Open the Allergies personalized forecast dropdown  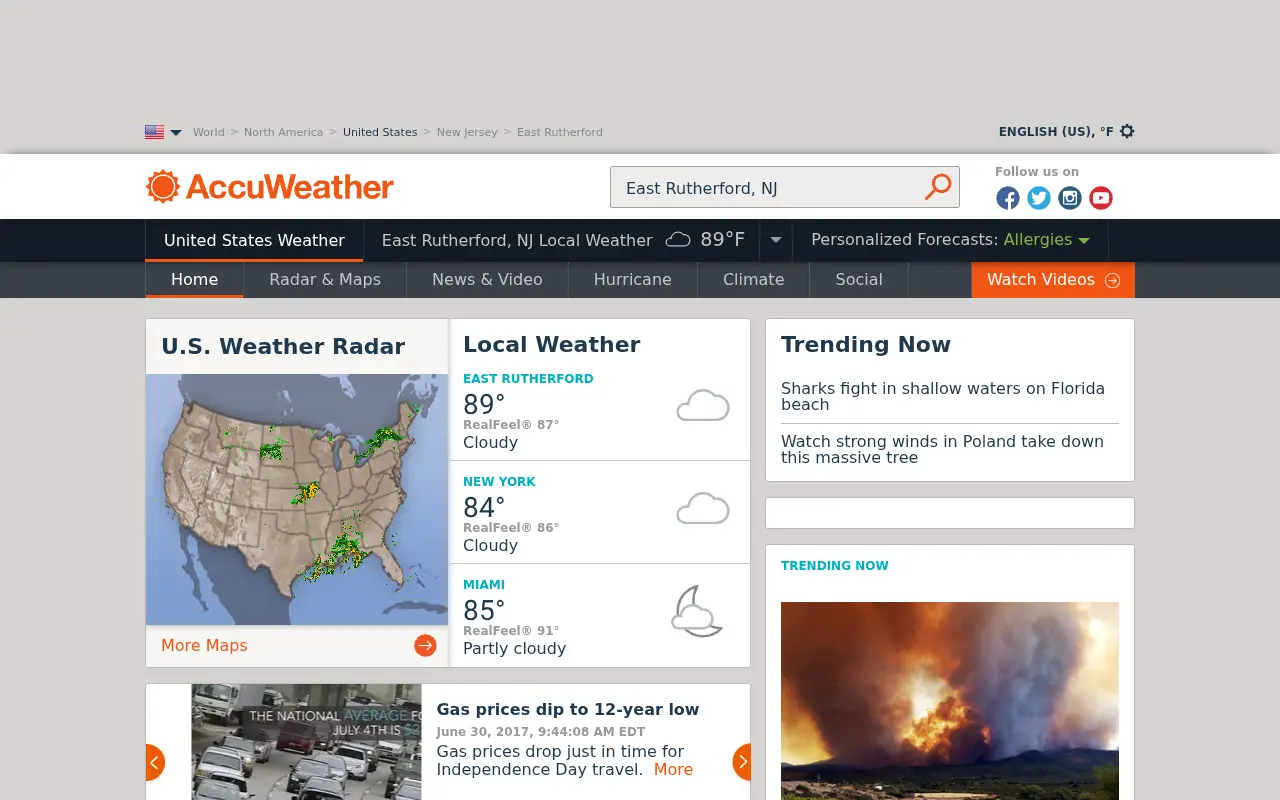(1046, 240)
